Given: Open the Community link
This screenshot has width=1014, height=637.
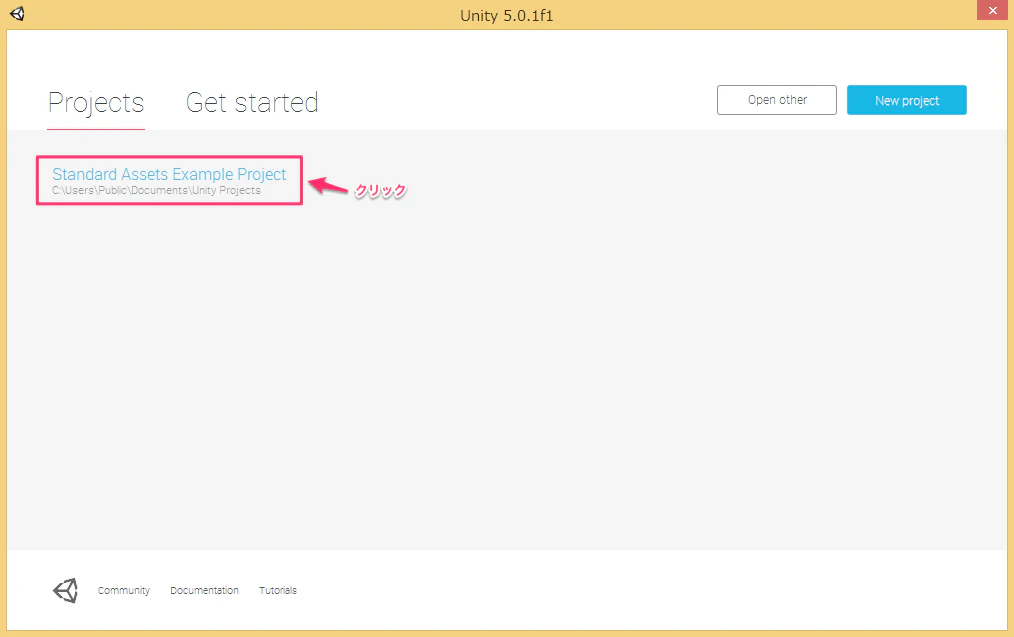Looking at the screenshot, I should pos(124,590).
